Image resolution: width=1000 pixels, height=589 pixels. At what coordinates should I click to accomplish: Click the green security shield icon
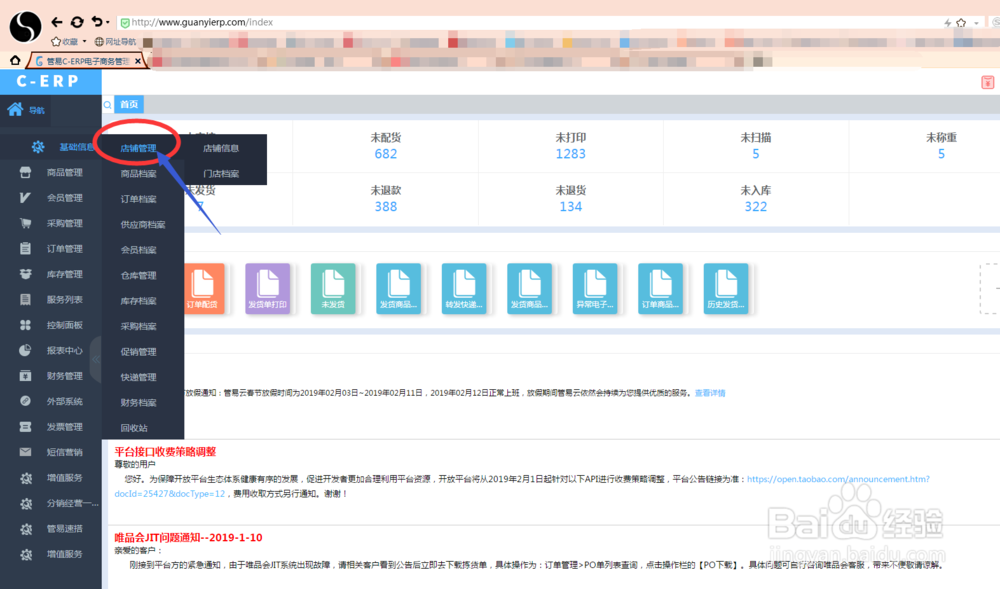click(125, 22)
